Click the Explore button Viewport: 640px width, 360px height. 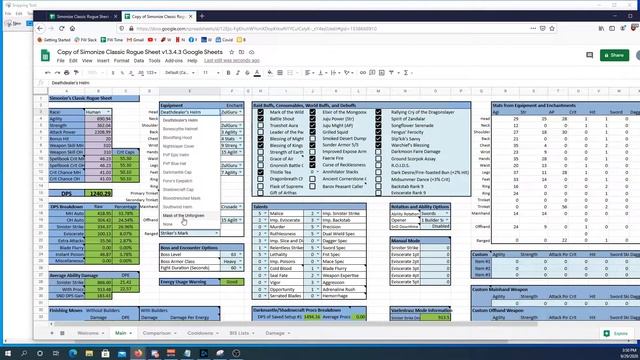click(x=616, y=333)
